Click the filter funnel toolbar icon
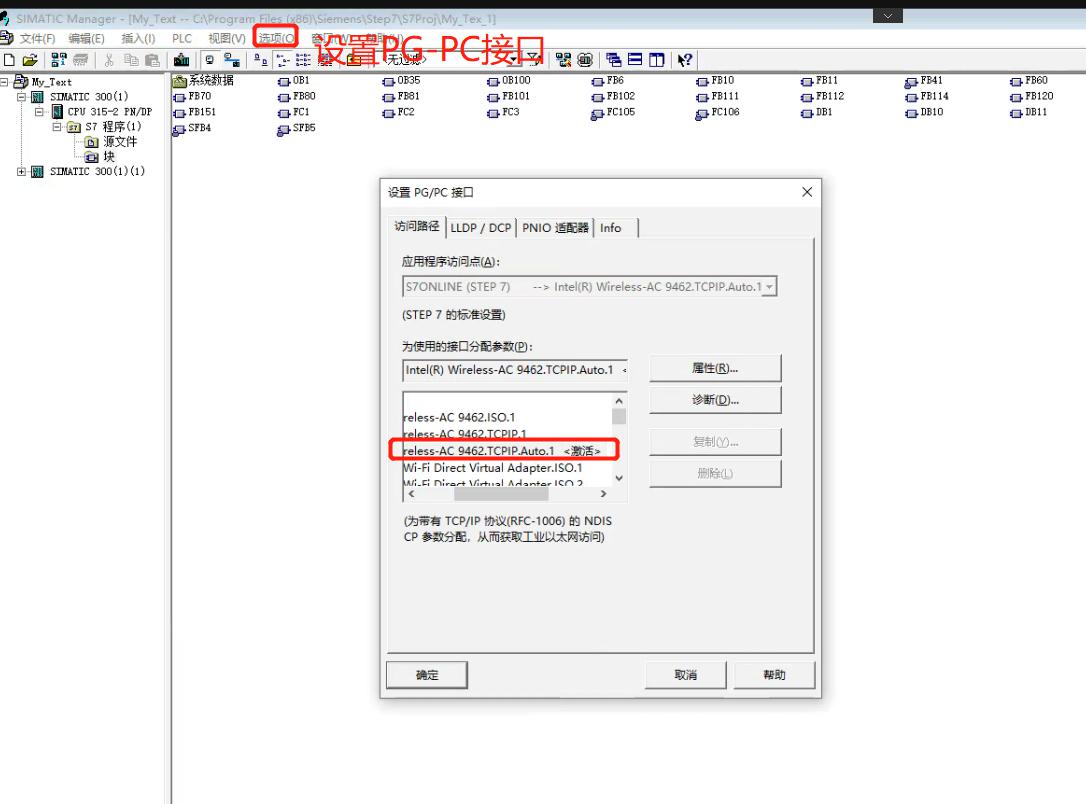The image size is (1086, 804). pos(534,60)
